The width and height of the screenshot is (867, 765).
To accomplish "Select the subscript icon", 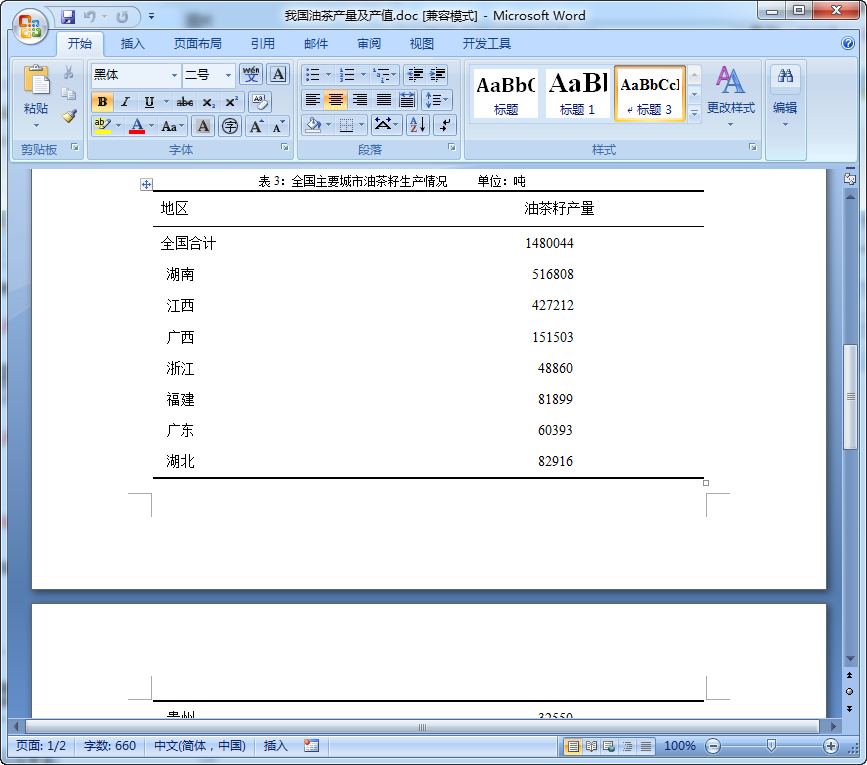I will tap(208, 102).
